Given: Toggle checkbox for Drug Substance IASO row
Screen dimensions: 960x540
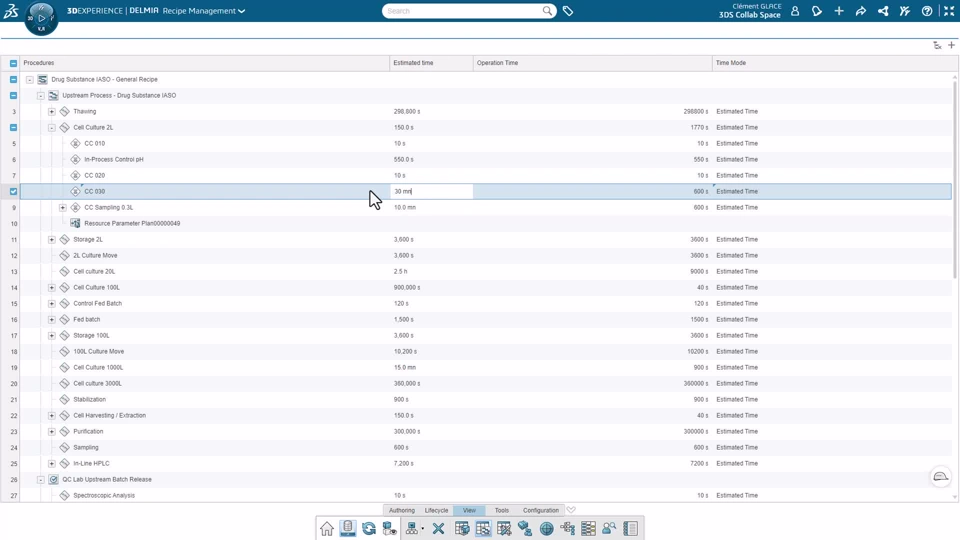Looking at the screenshot, I should [x=13, y=80].
